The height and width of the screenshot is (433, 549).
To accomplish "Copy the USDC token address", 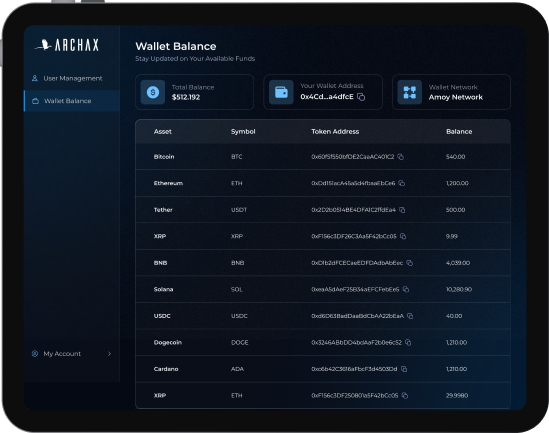I will 410,316.
